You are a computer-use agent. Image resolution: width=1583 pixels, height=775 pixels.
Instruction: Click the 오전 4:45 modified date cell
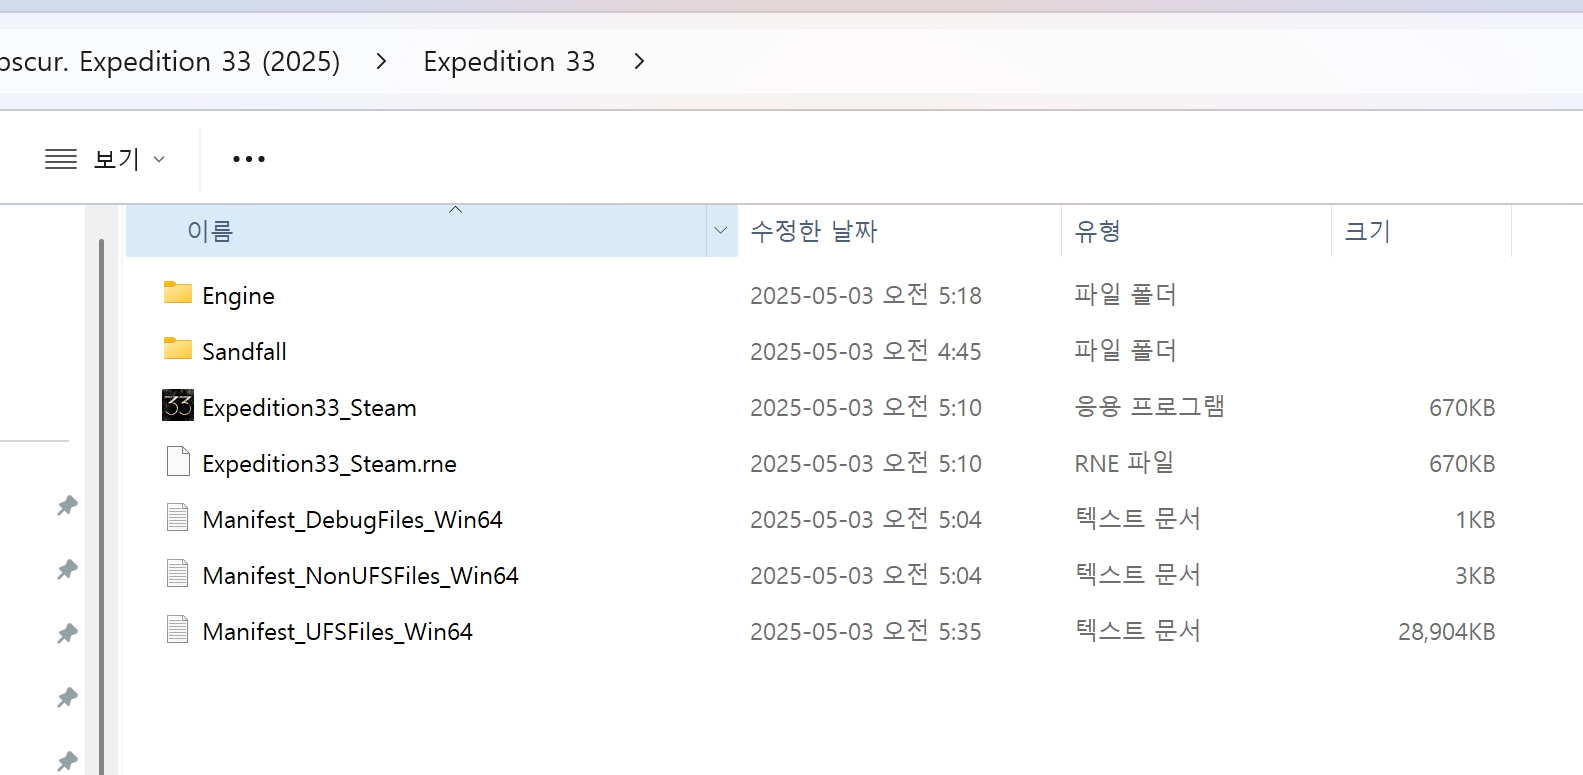(x=866, y=352)
